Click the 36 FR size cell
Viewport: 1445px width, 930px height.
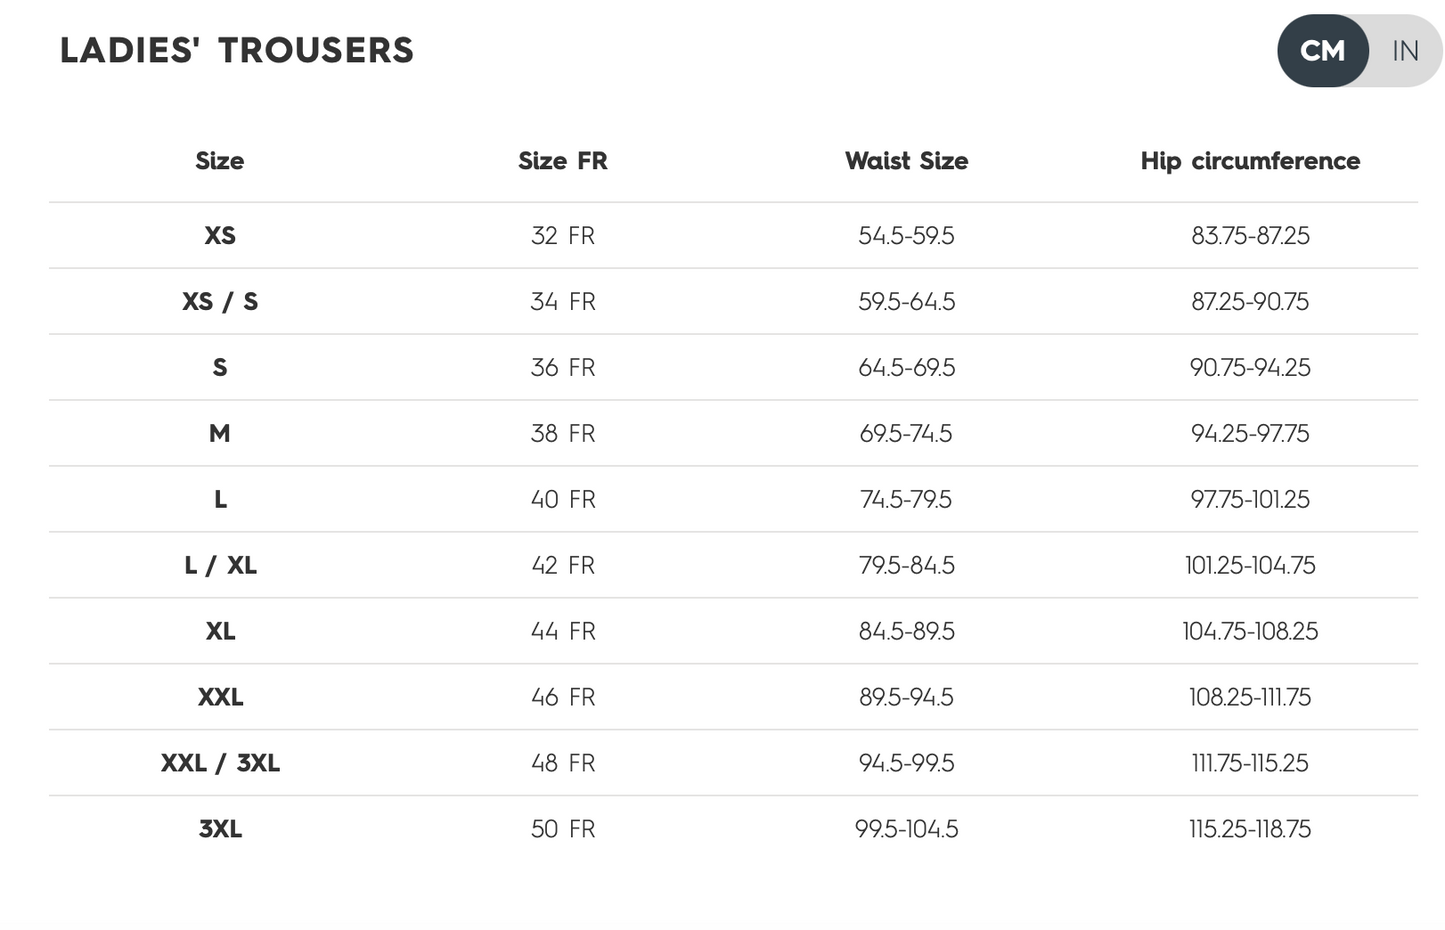click(x=563, y=368)
